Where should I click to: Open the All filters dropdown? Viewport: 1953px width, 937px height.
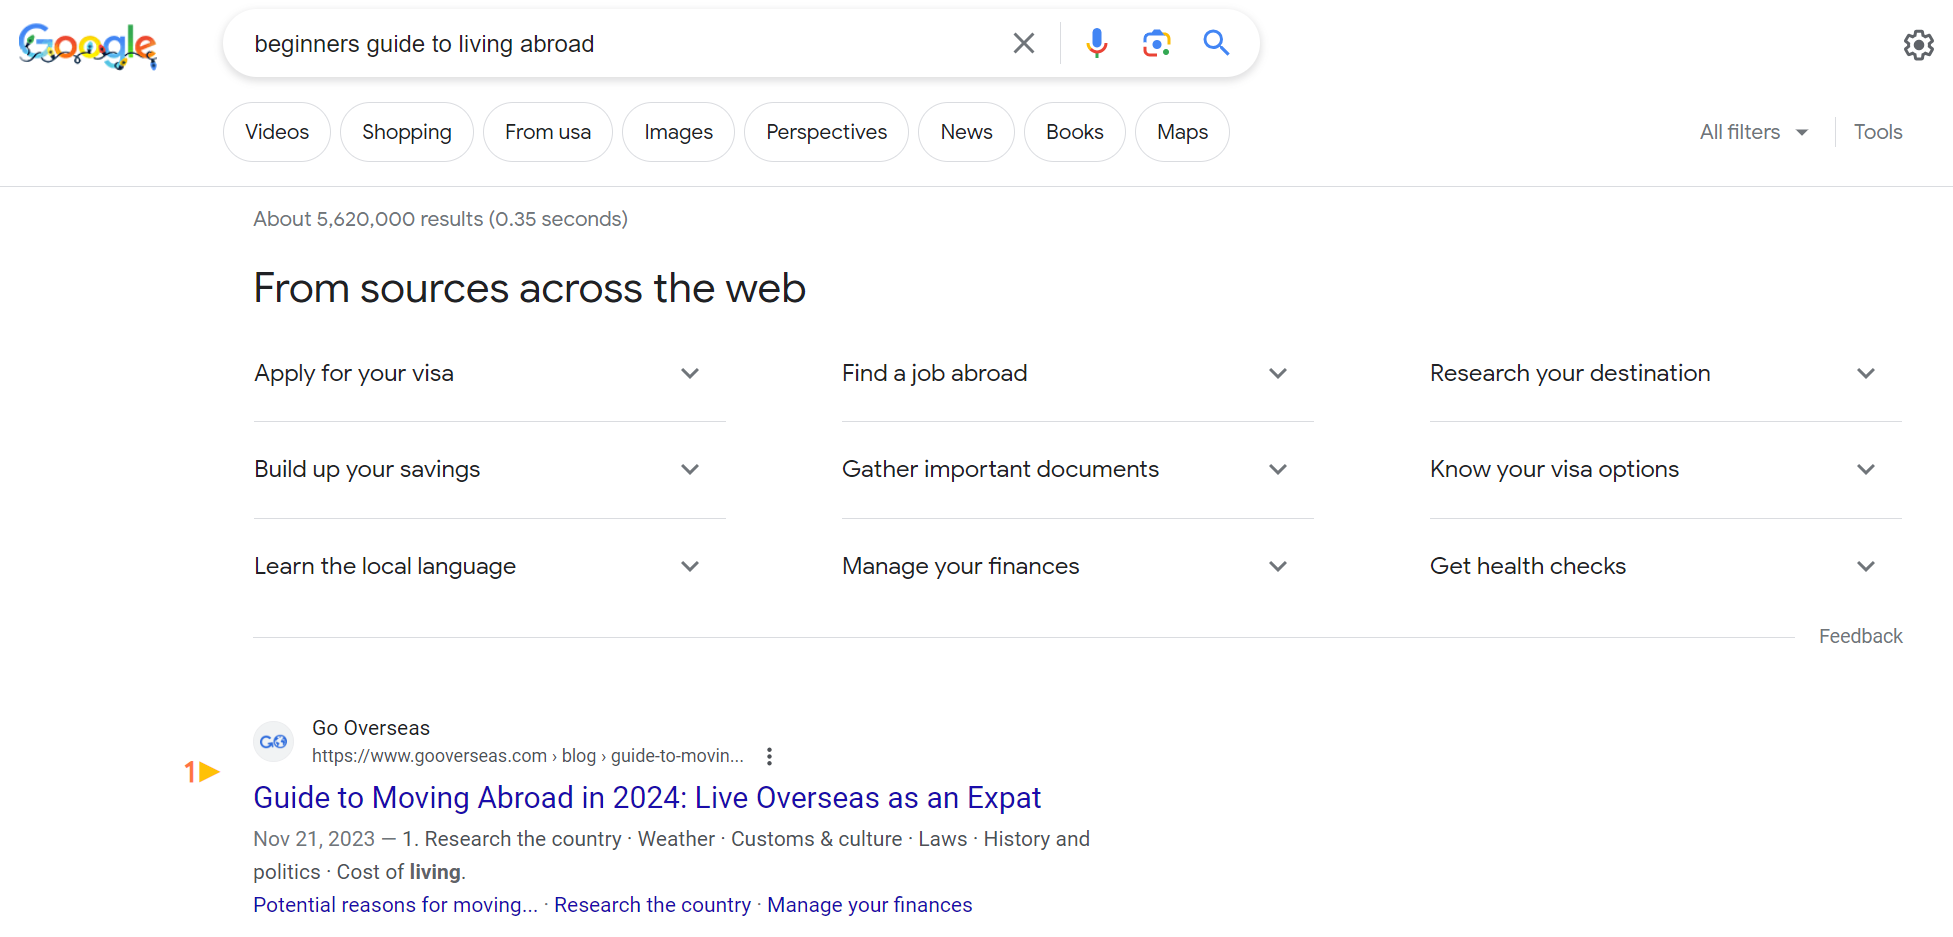tap(1753, 132)
